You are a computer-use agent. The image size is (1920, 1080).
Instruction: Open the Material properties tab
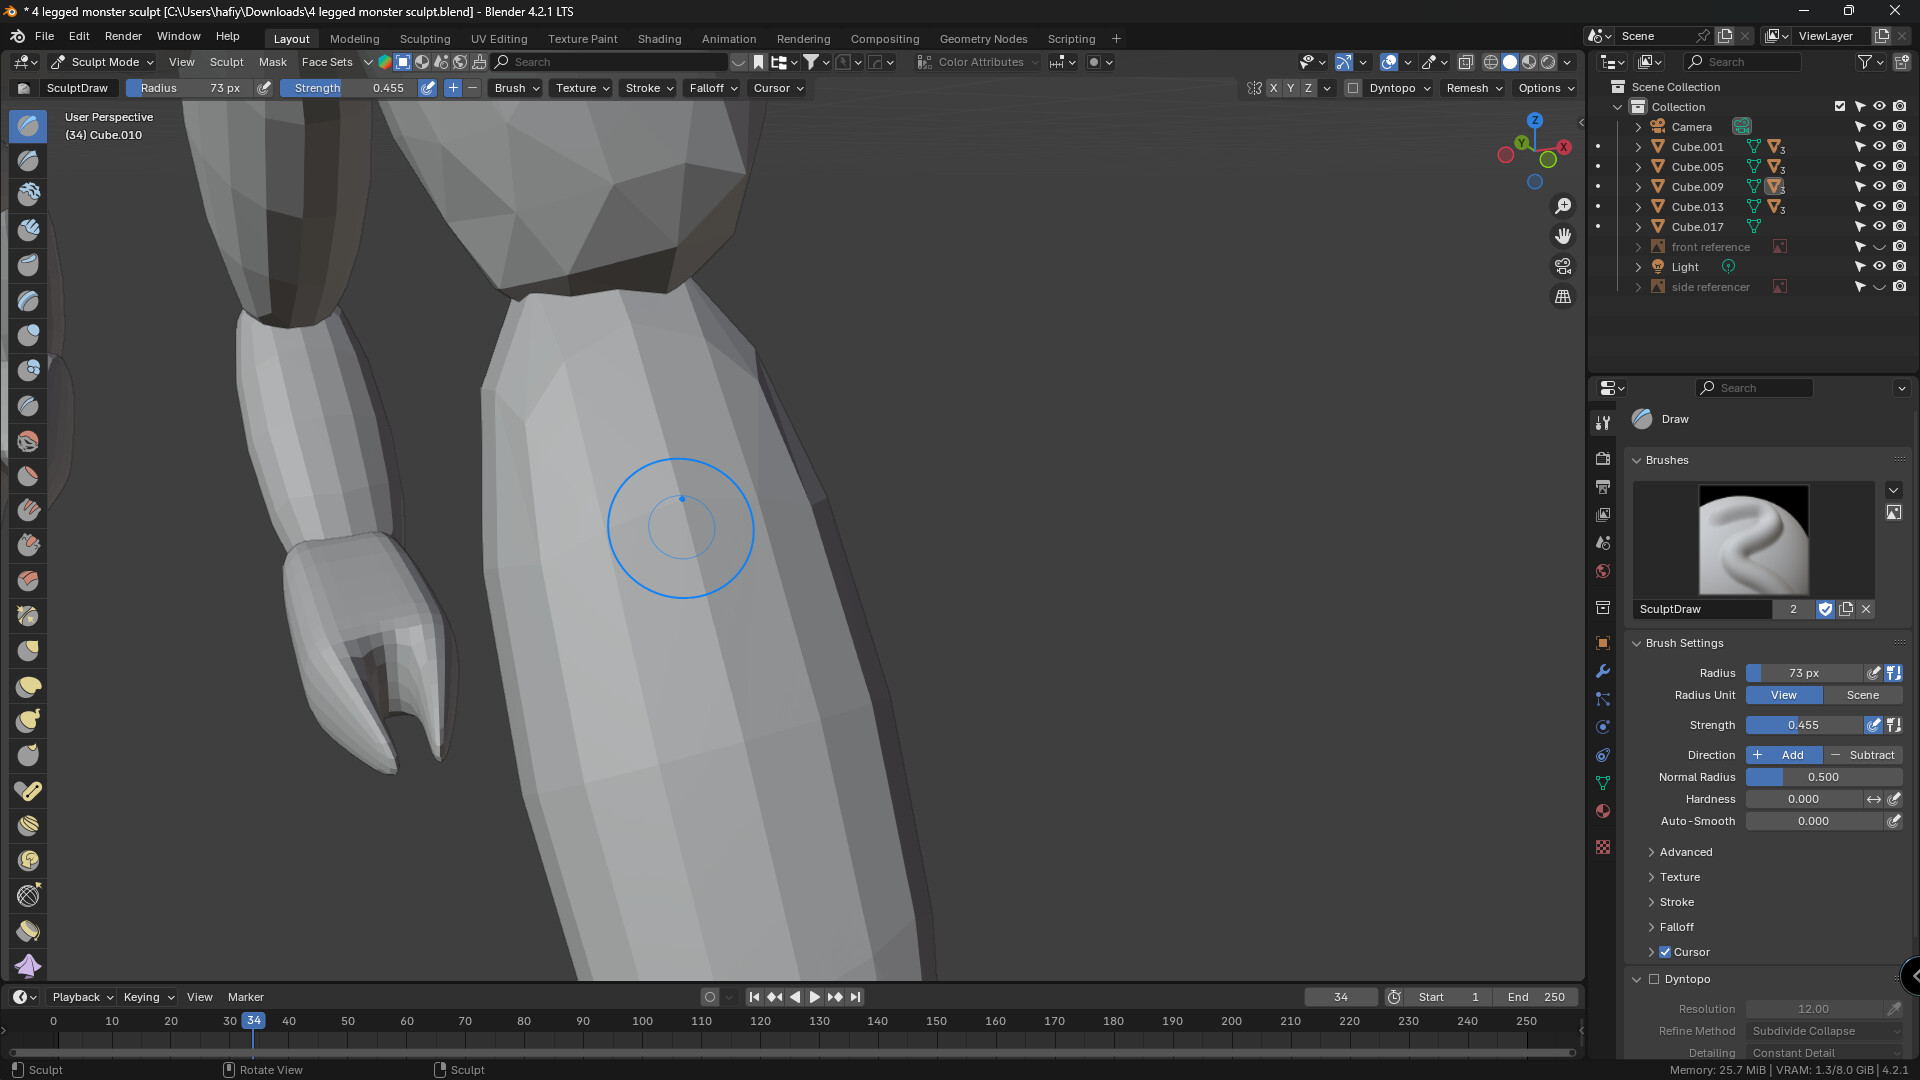click(x=1603, y=811)
